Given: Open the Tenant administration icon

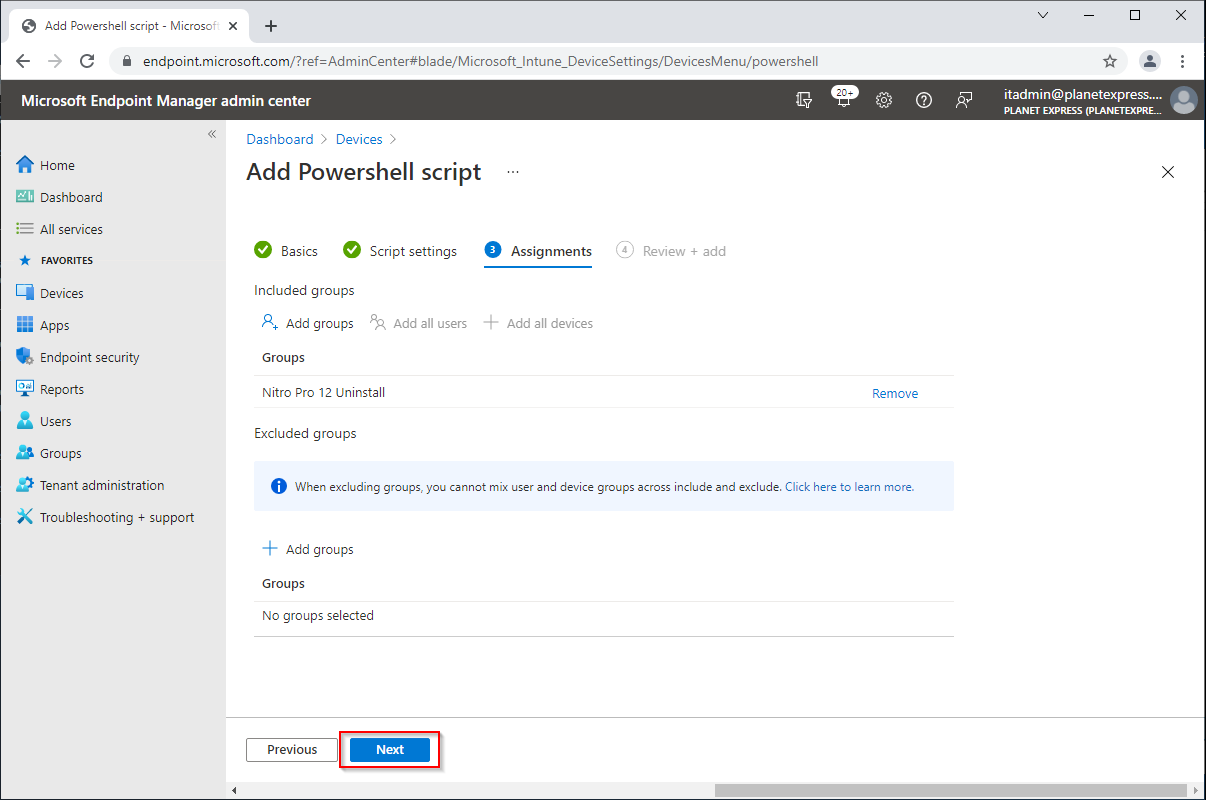Looking at the screenshot, I should pos(25,485).
